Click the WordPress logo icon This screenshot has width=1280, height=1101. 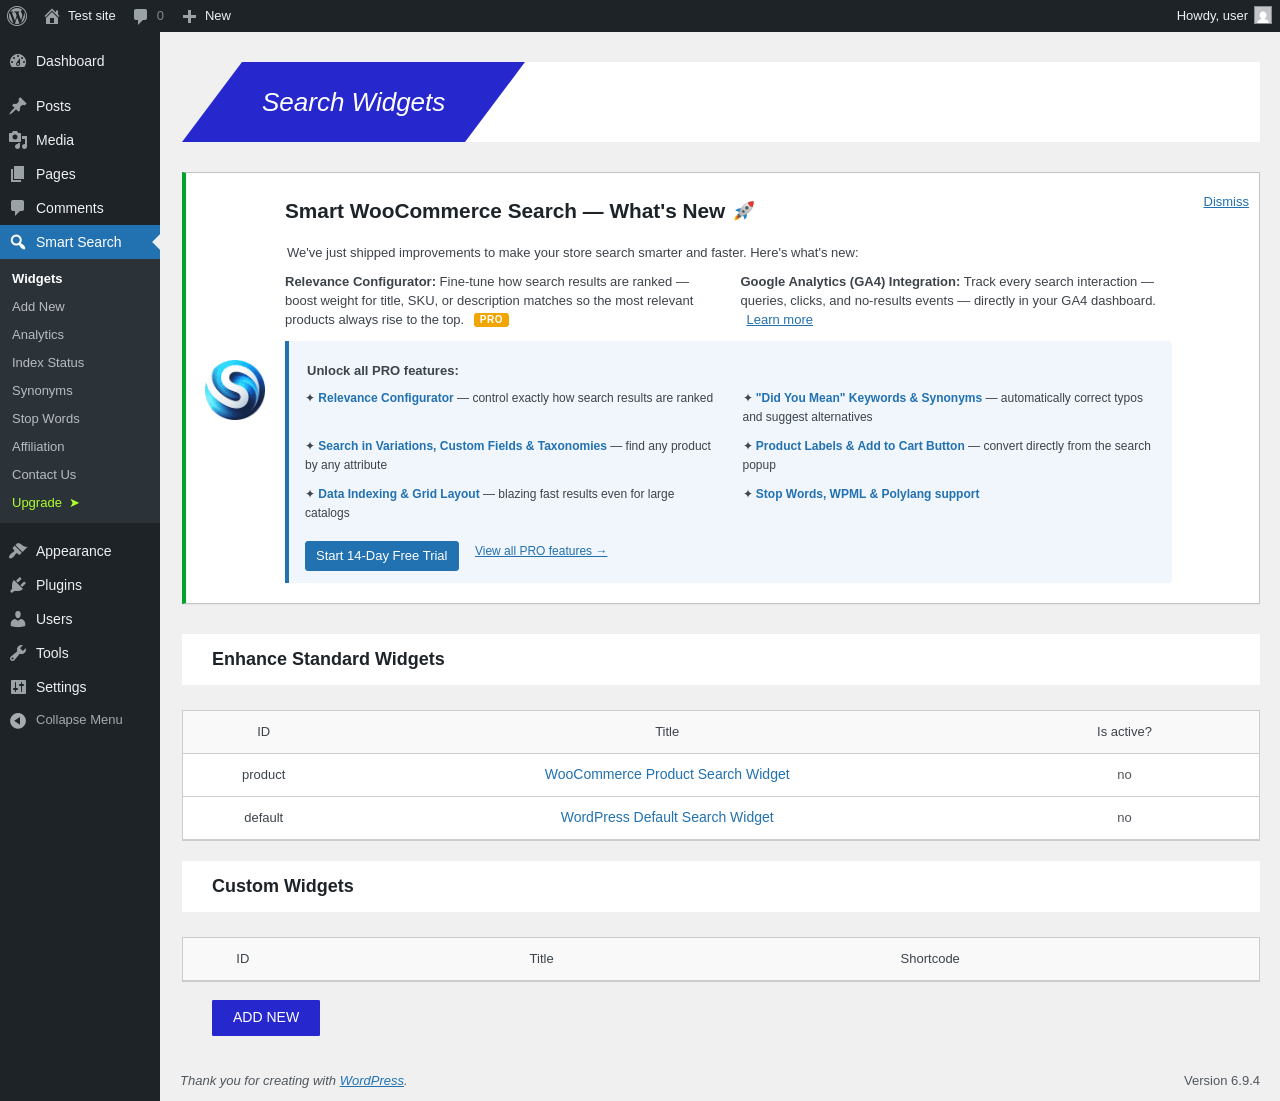[x=17, y=16]
